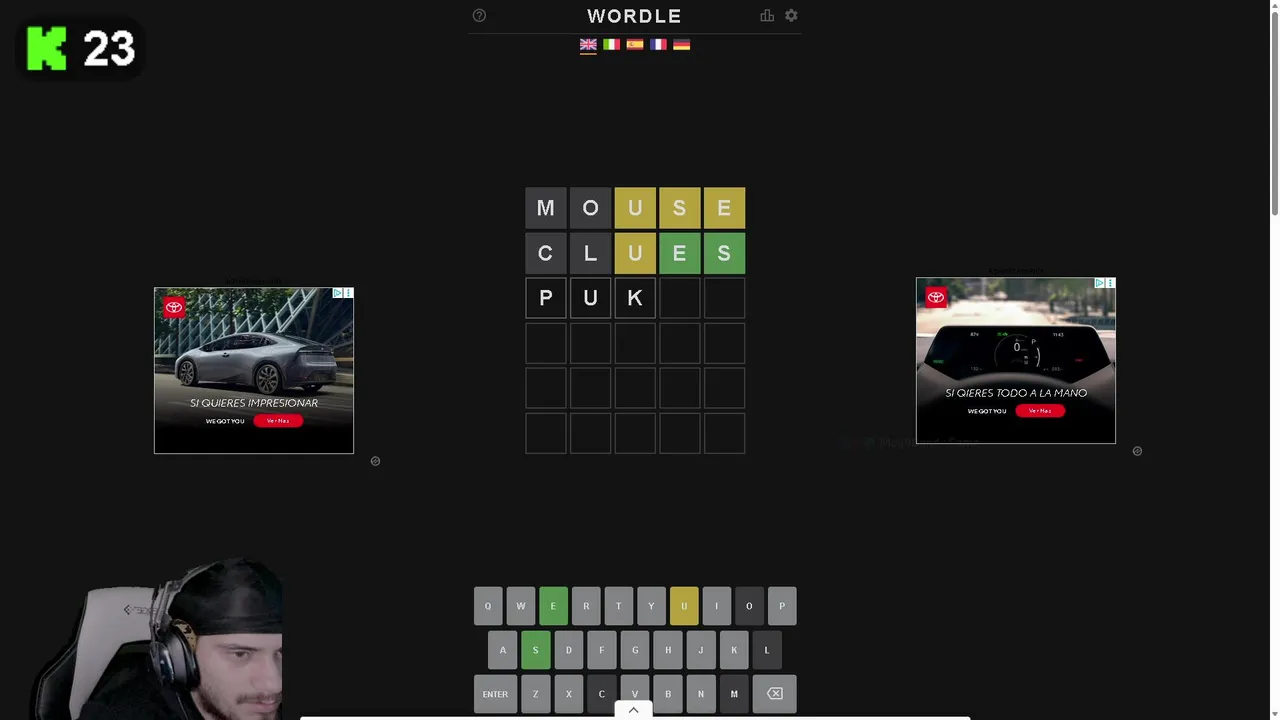Click the B key

[667, 693]
